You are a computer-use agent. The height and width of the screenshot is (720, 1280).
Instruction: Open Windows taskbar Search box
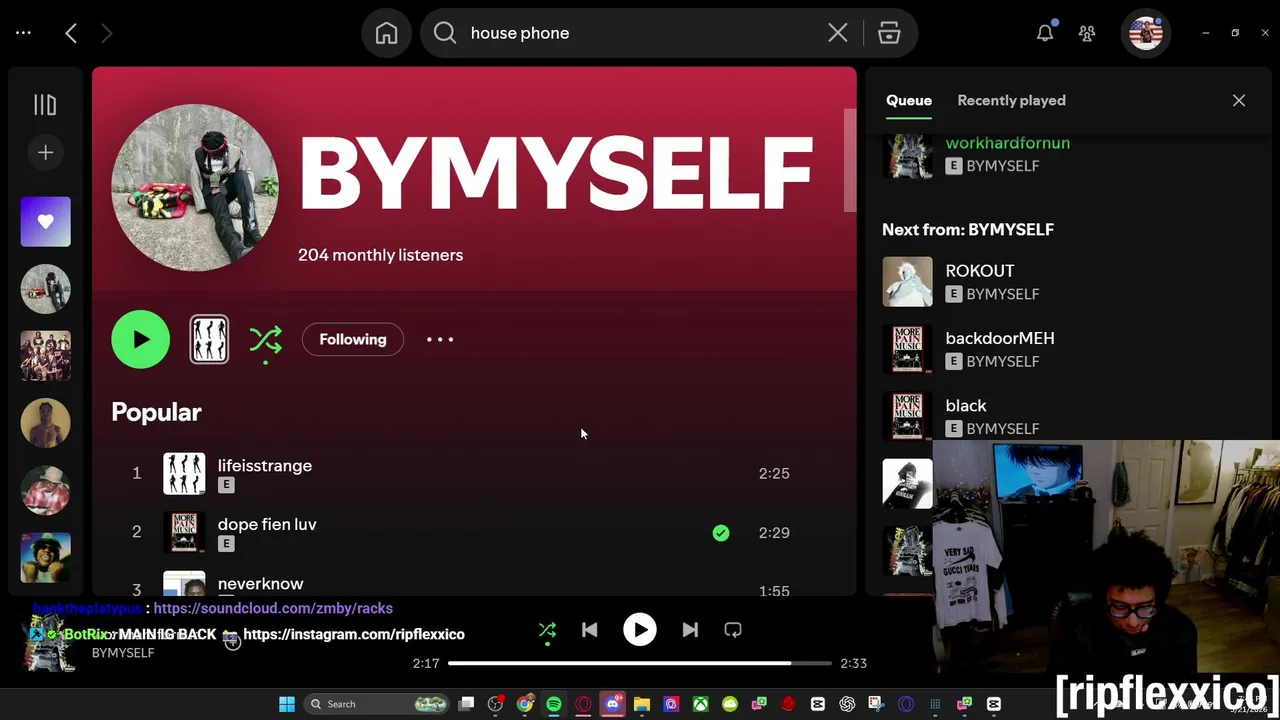click(x=376, y=704)
